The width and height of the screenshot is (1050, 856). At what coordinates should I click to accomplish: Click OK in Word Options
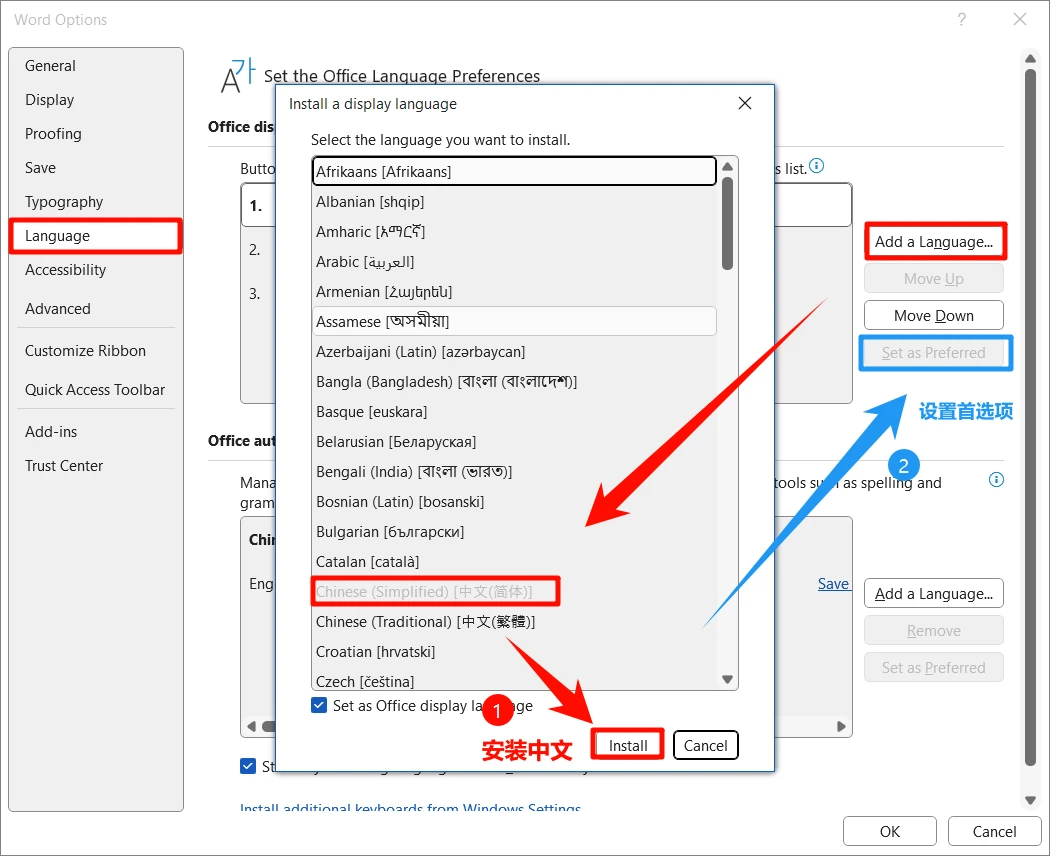pos(890,831)
